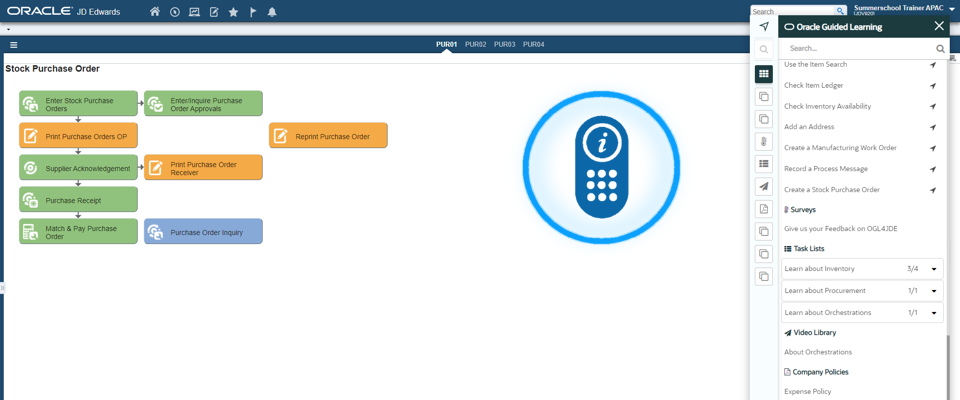The width and height of the screenshot is (960, 400).
Task: Open the Task Lists icon in sidebar
Action: coord(763,164)
